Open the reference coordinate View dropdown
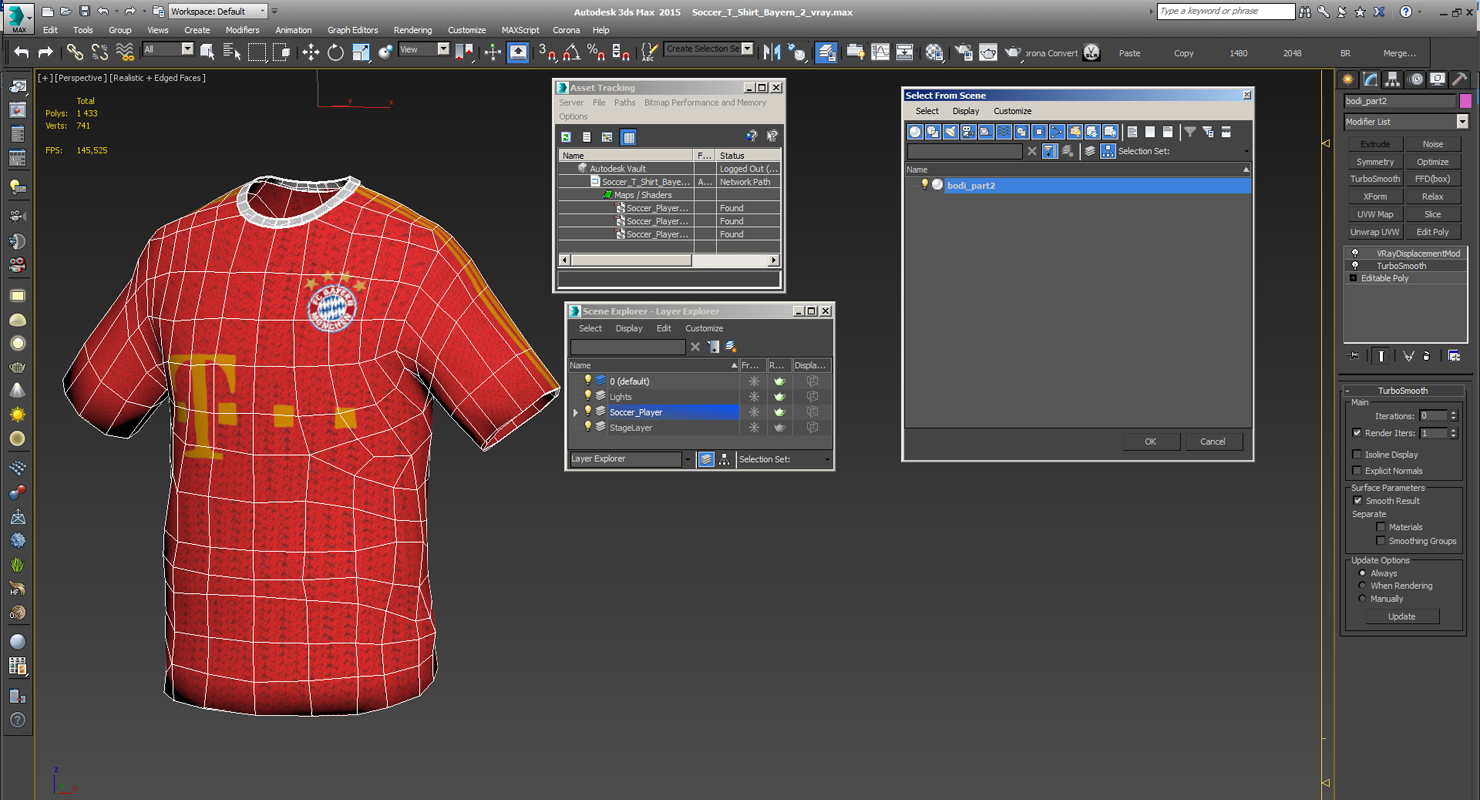Screen dimensions: 1480x800 (424, 49)
